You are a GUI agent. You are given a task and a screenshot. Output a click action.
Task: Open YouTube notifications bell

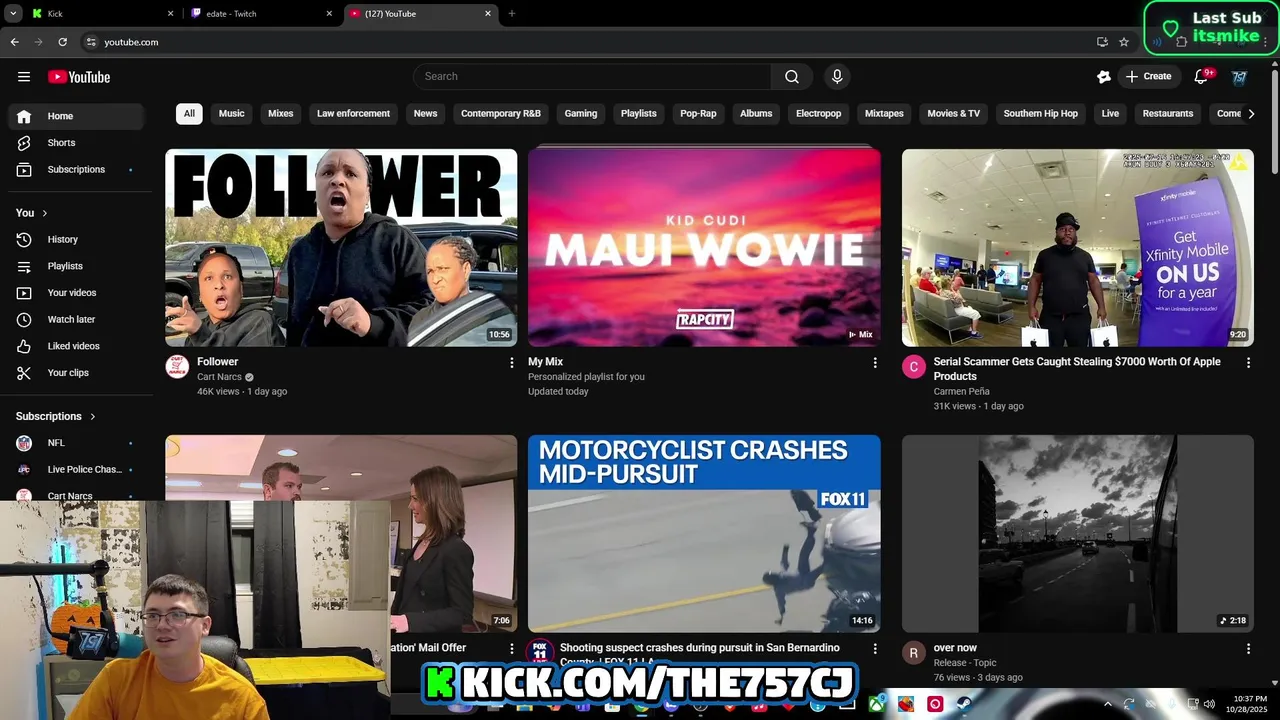click(x=1202, y=77)
